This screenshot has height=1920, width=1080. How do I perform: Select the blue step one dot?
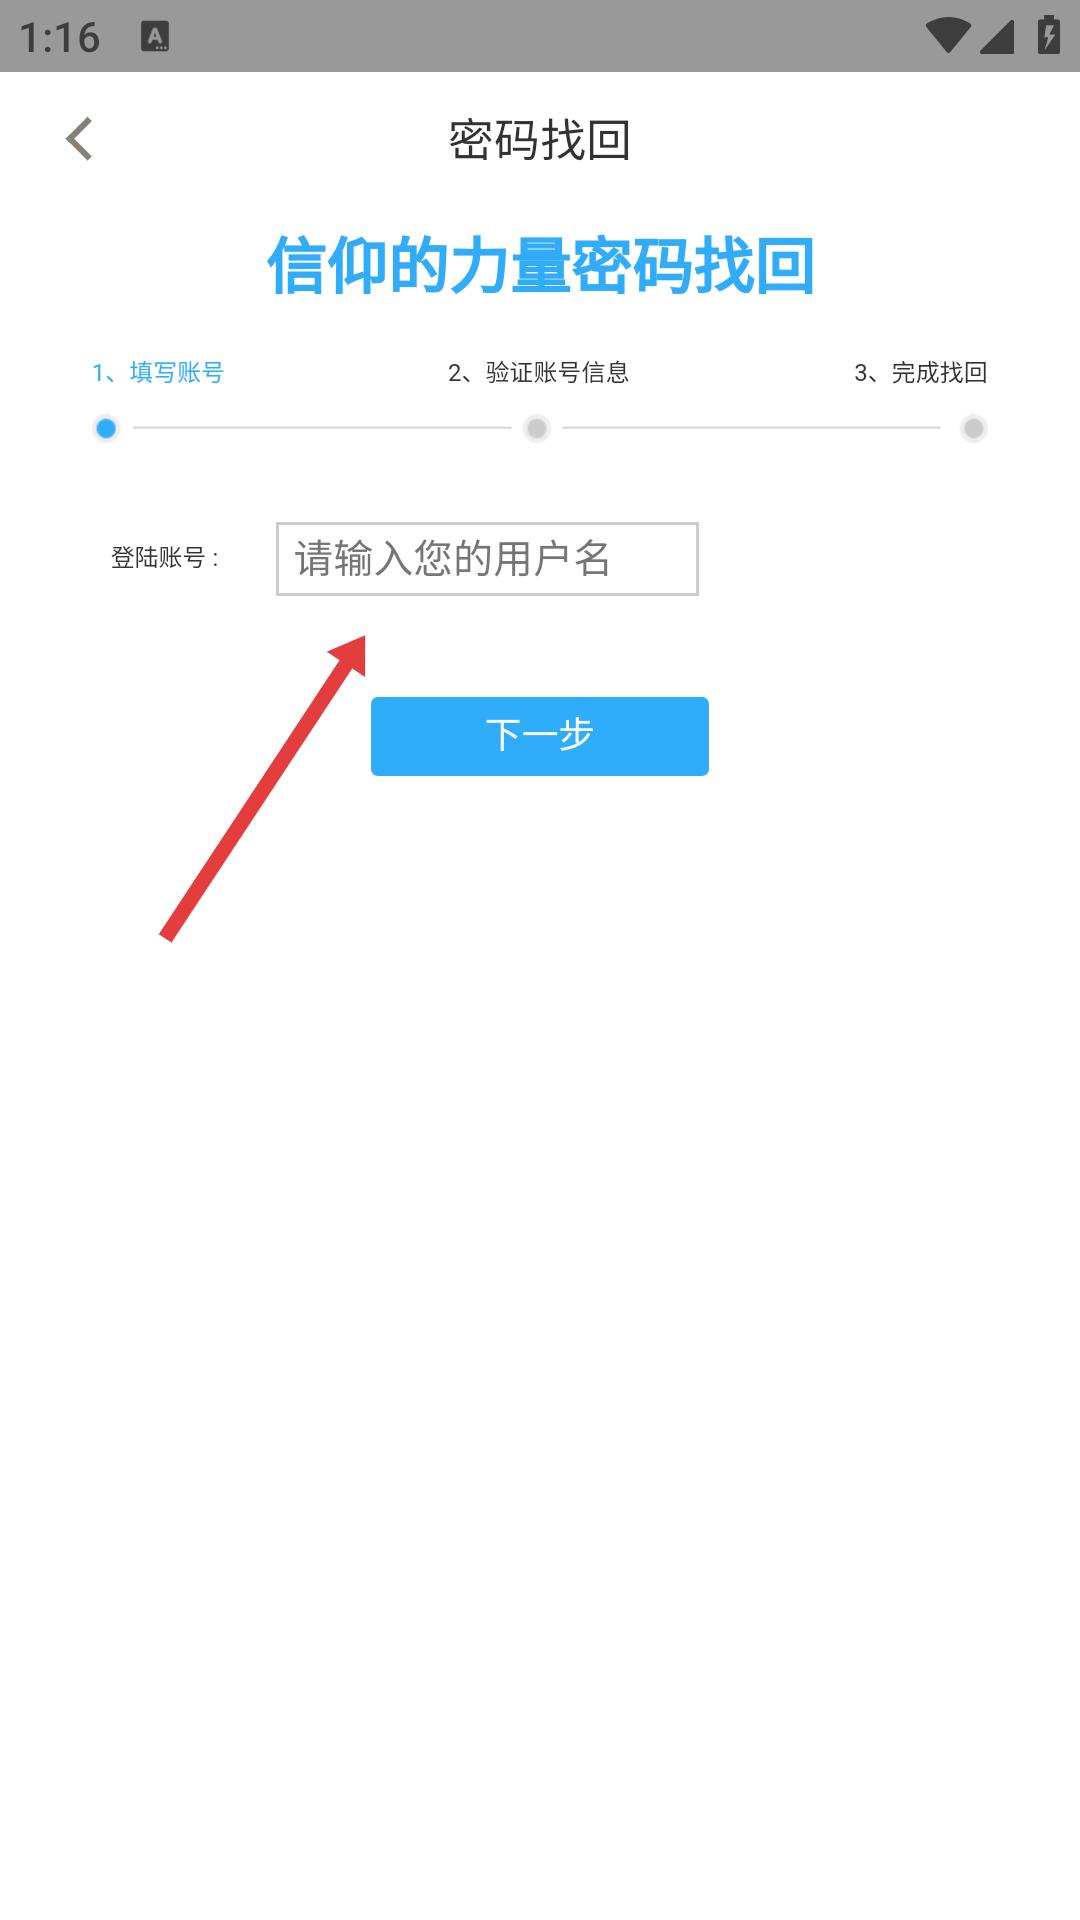click(x=106, y=429)
